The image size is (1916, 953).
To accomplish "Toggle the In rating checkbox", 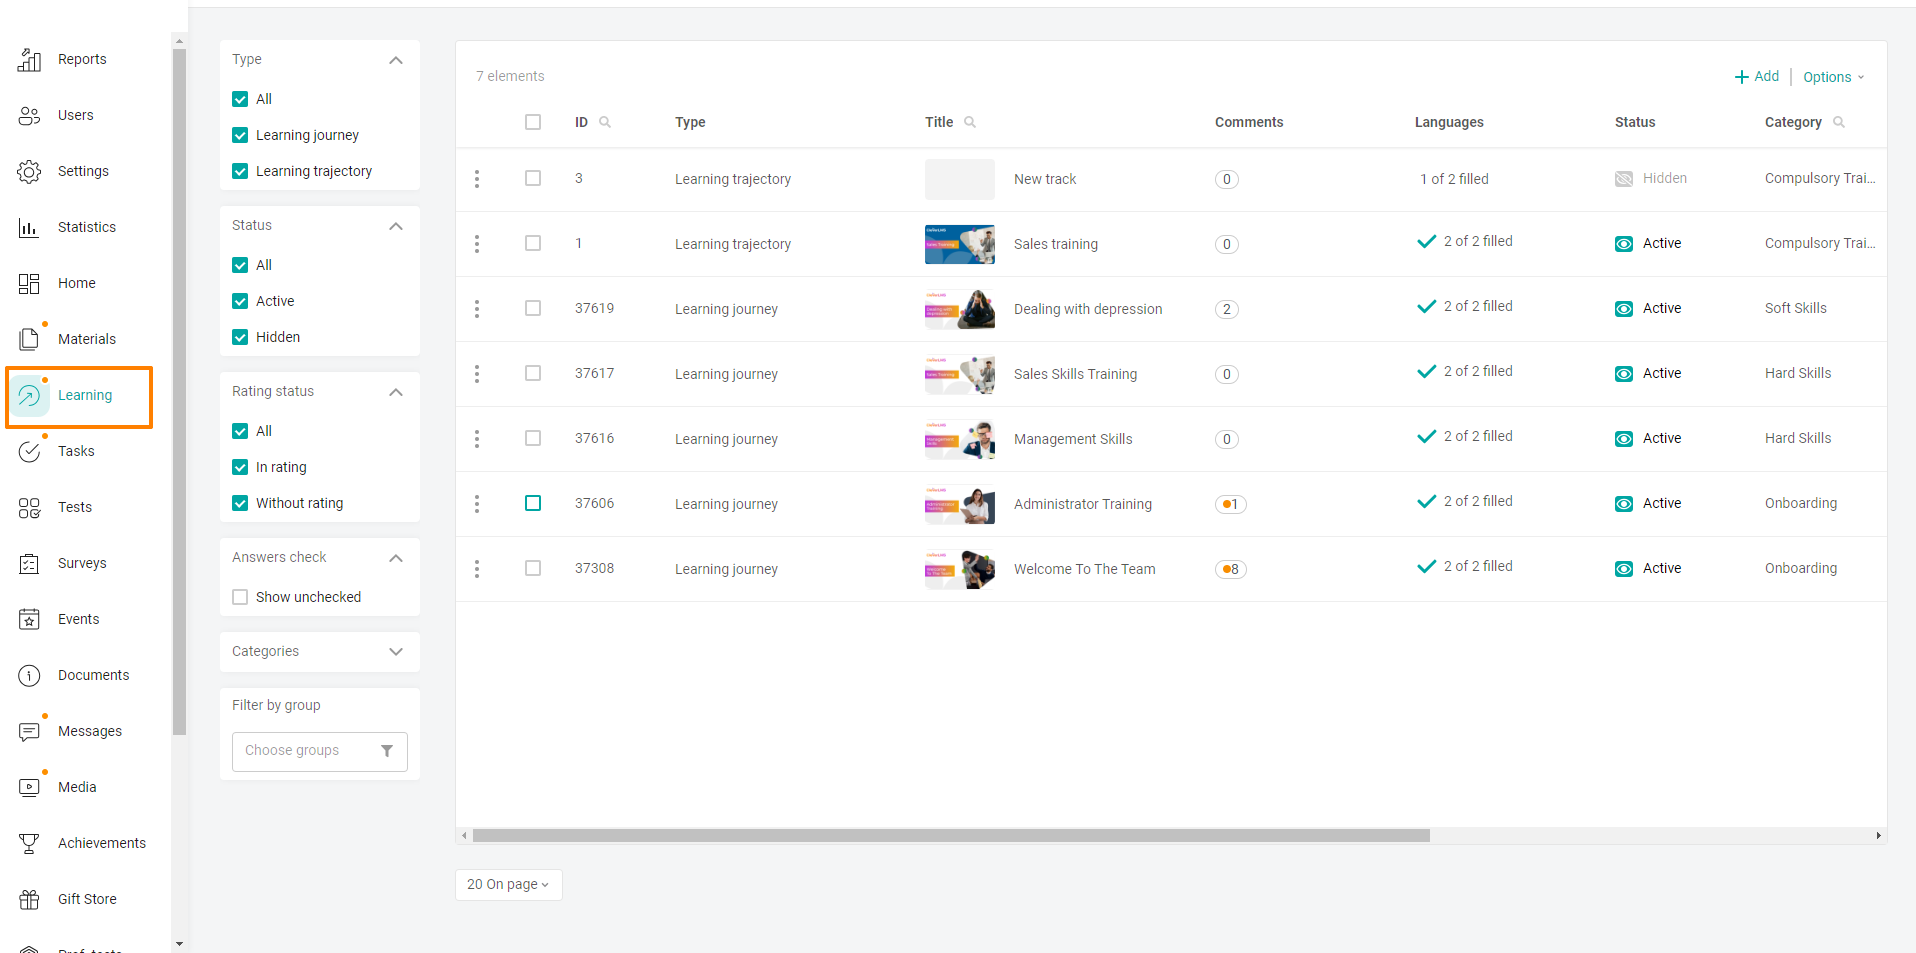I will point(240,467).
